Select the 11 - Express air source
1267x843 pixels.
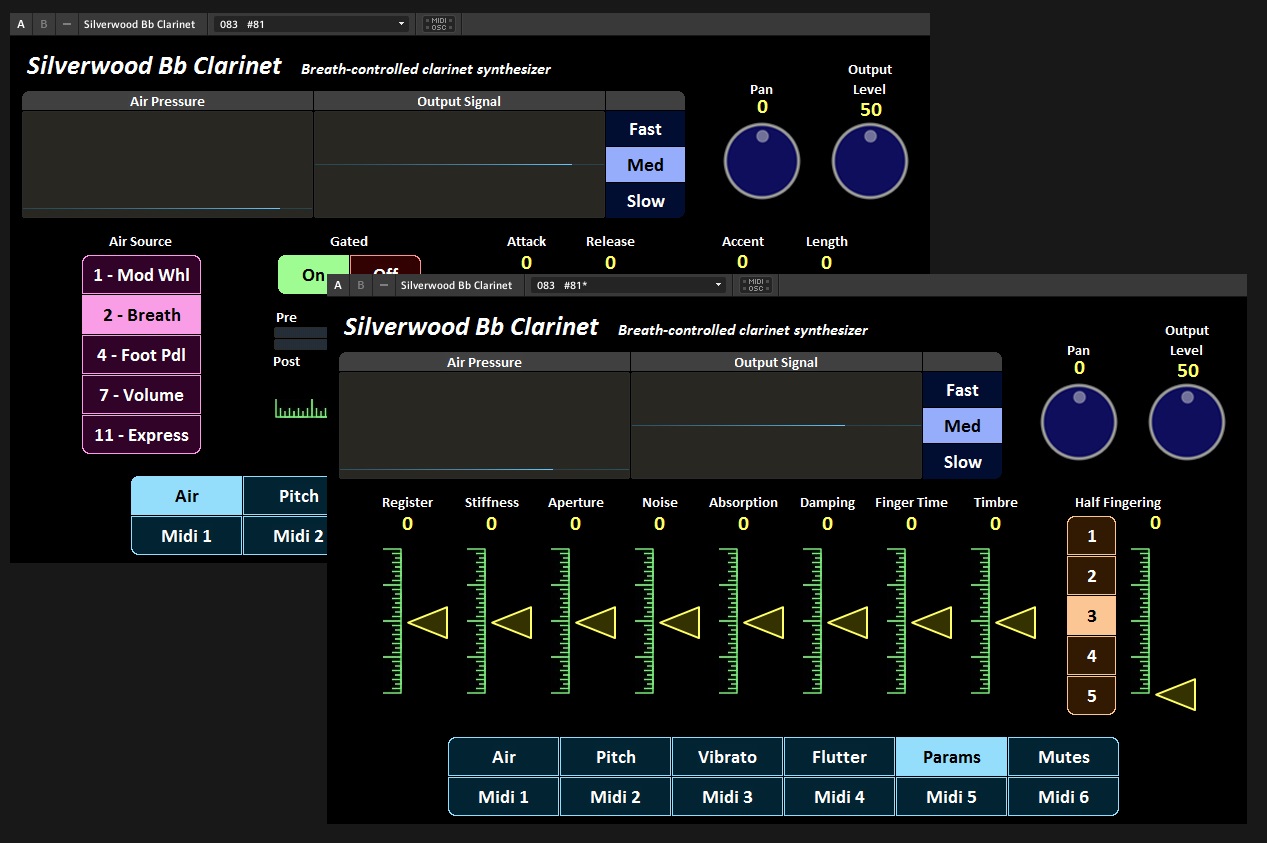141,435
